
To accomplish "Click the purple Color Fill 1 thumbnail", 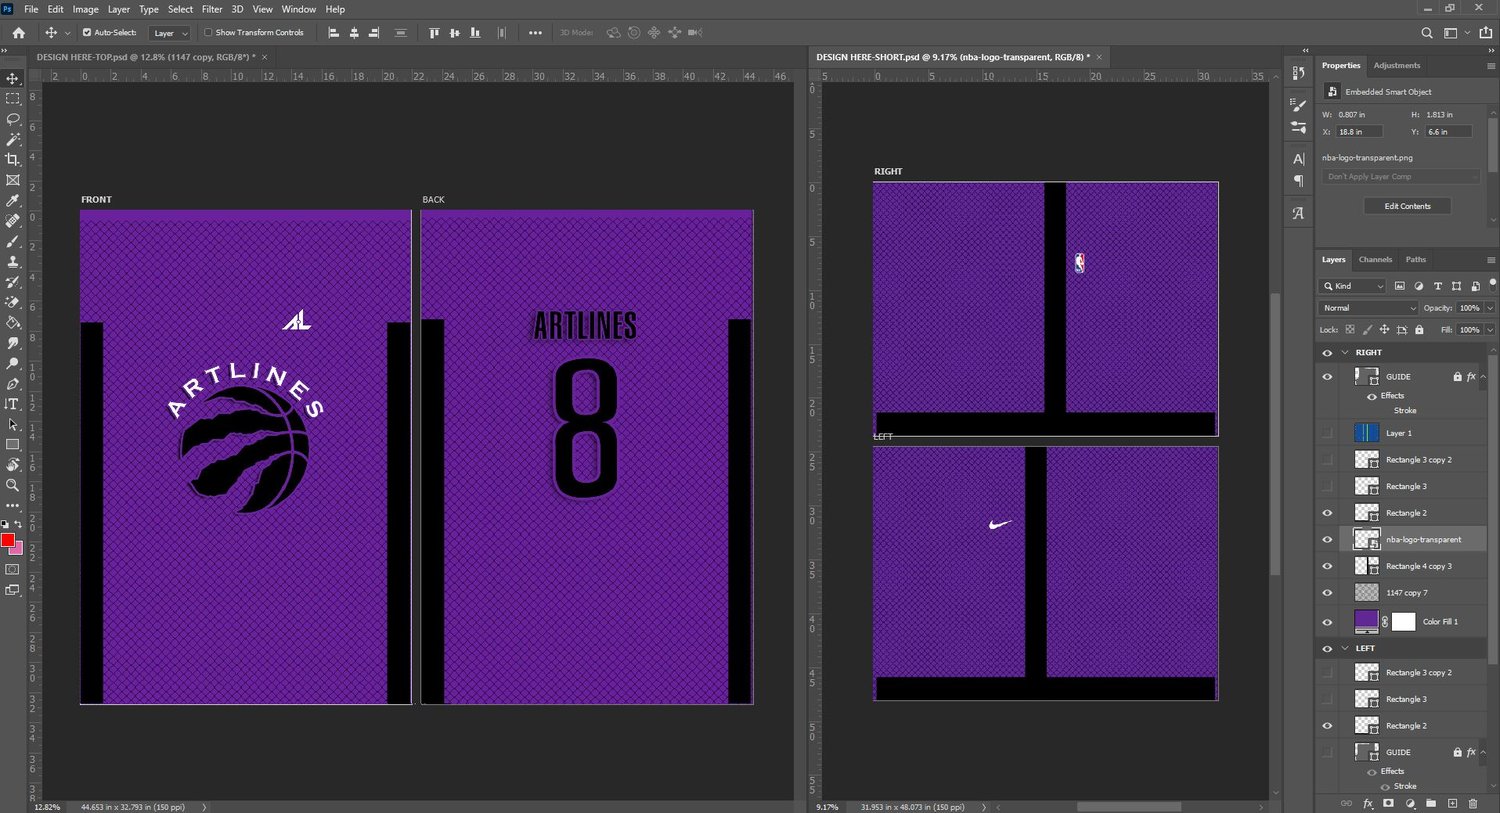I will (1366, 622).
